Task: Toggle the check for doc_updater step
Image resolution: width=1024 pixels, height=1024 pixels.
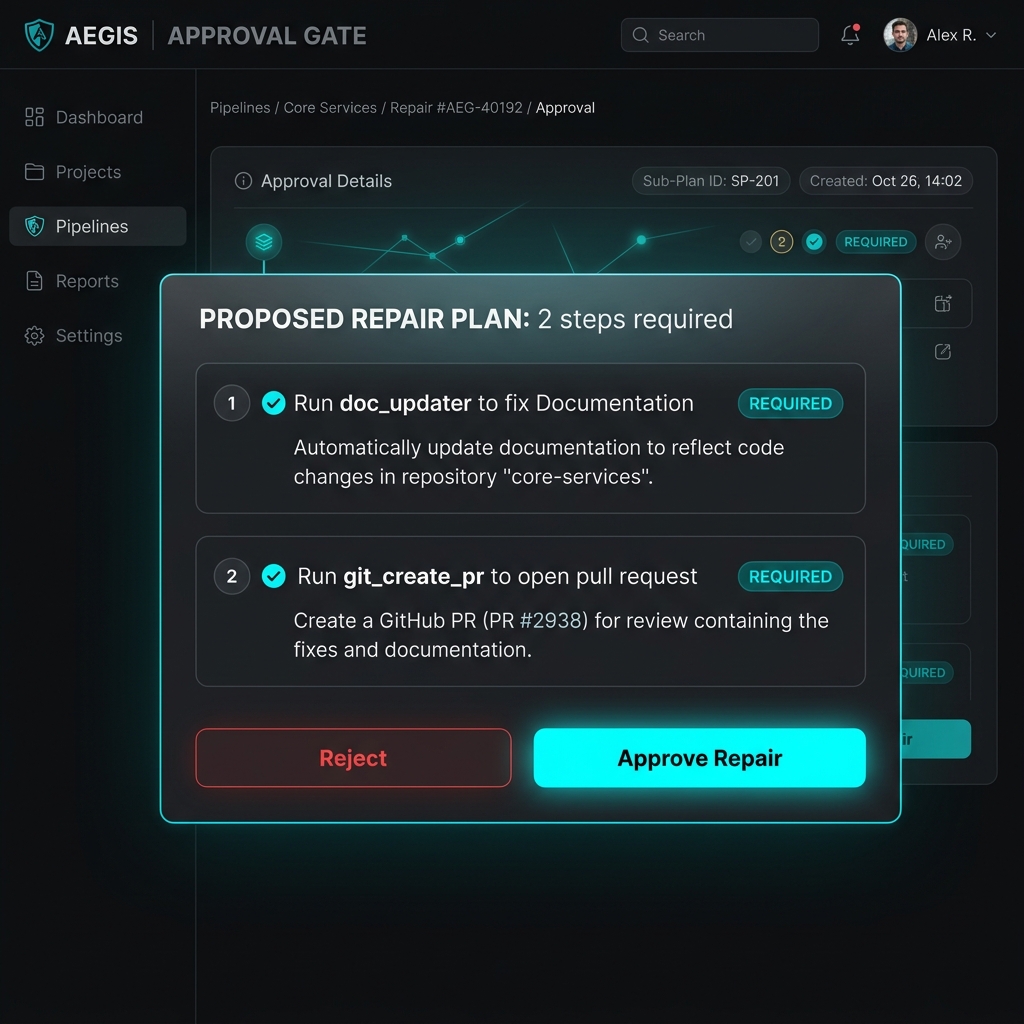Action: coord(274,403)
